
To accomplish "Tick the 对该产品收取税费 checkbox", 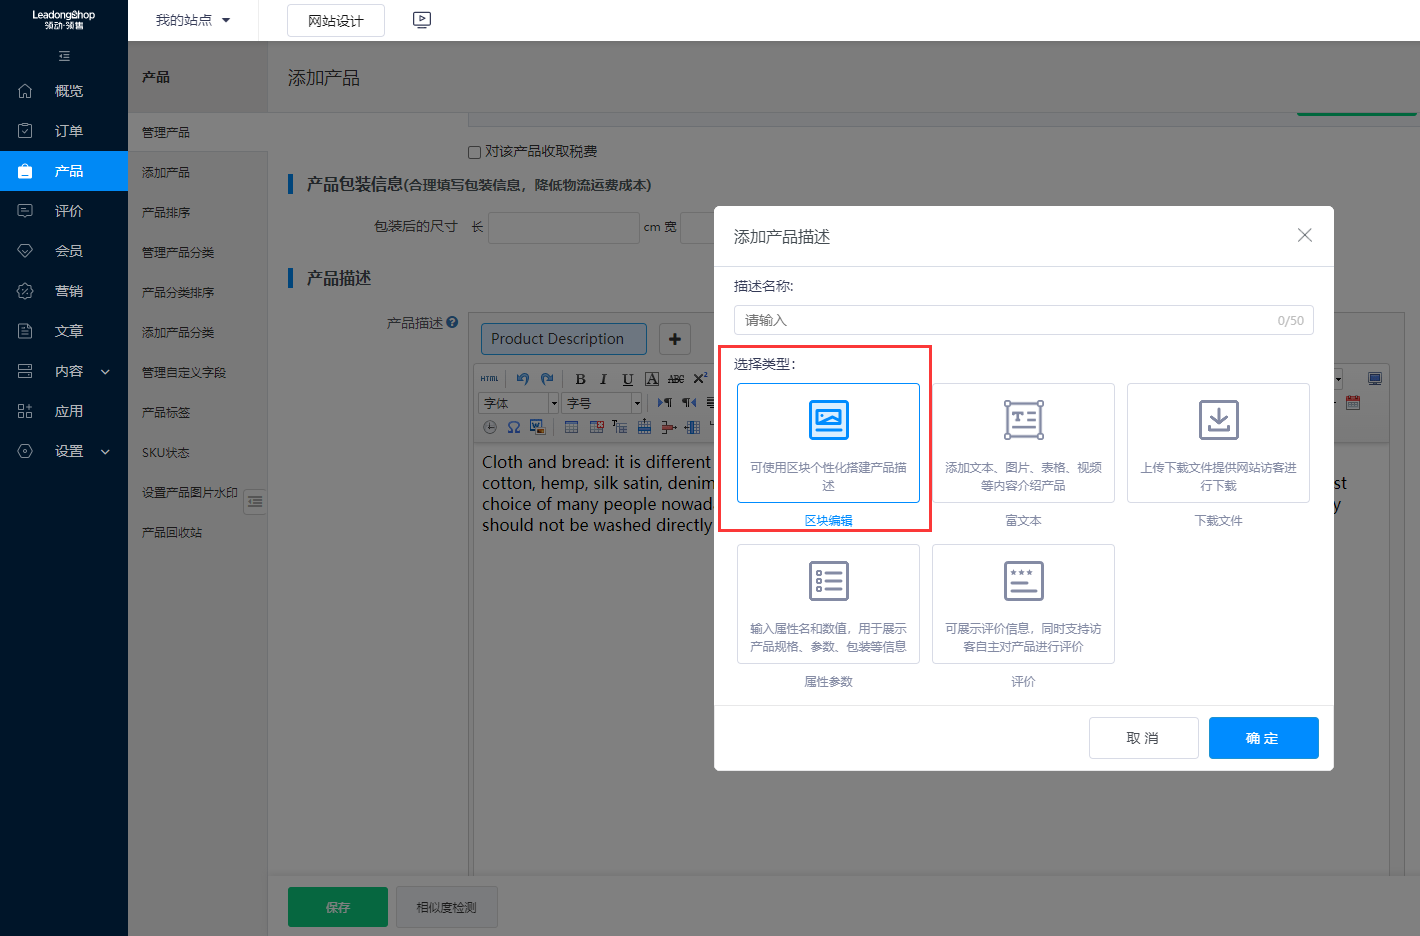I will click(475, 152).
